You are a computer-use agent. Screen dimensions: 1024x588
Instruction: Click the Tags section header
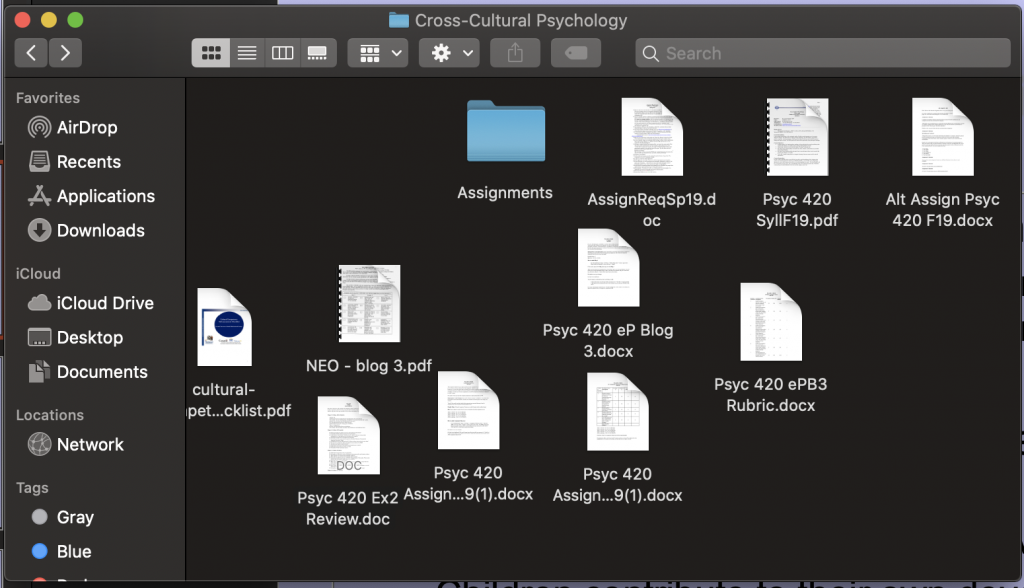(32, 488)
